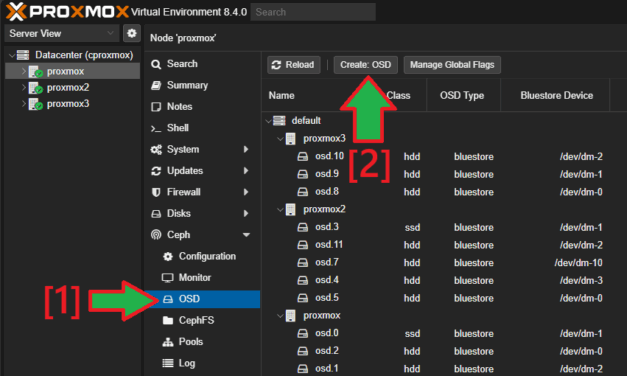
Task: Select the osd.7 row
Action: (444, 262)
